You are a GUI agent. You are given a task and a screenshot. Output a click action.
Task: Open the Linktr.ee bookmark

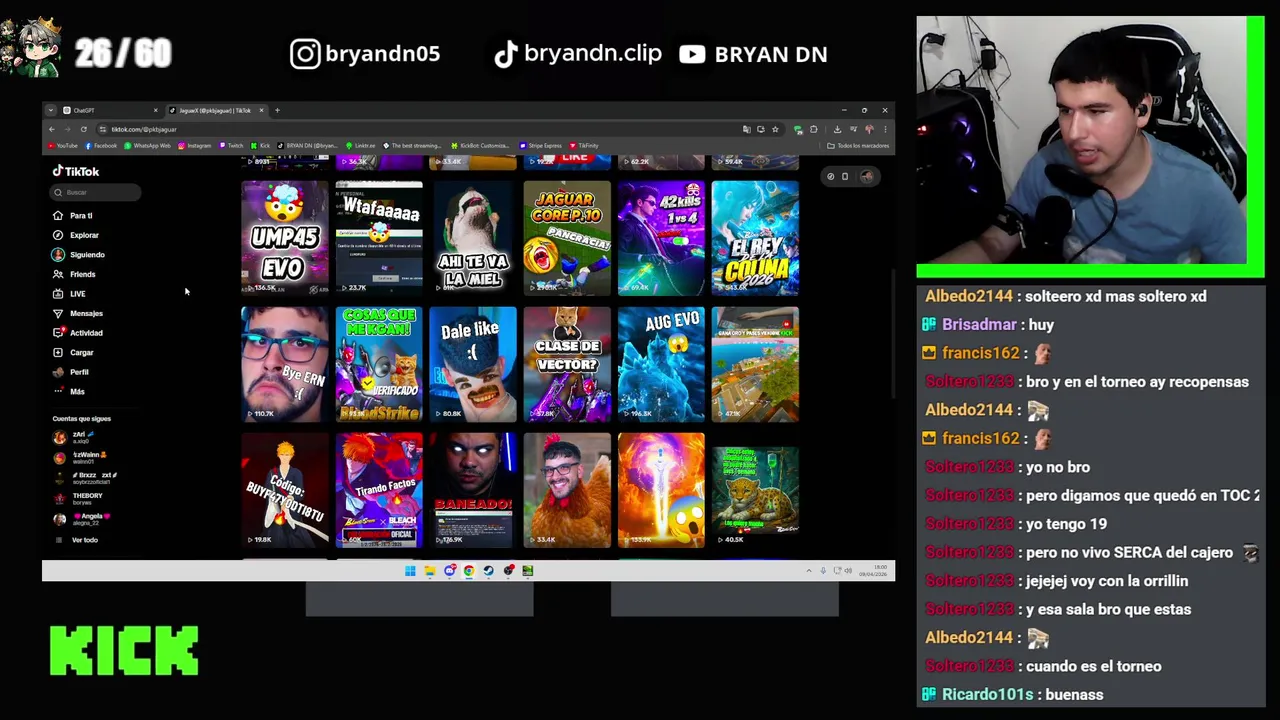[361, 146]
